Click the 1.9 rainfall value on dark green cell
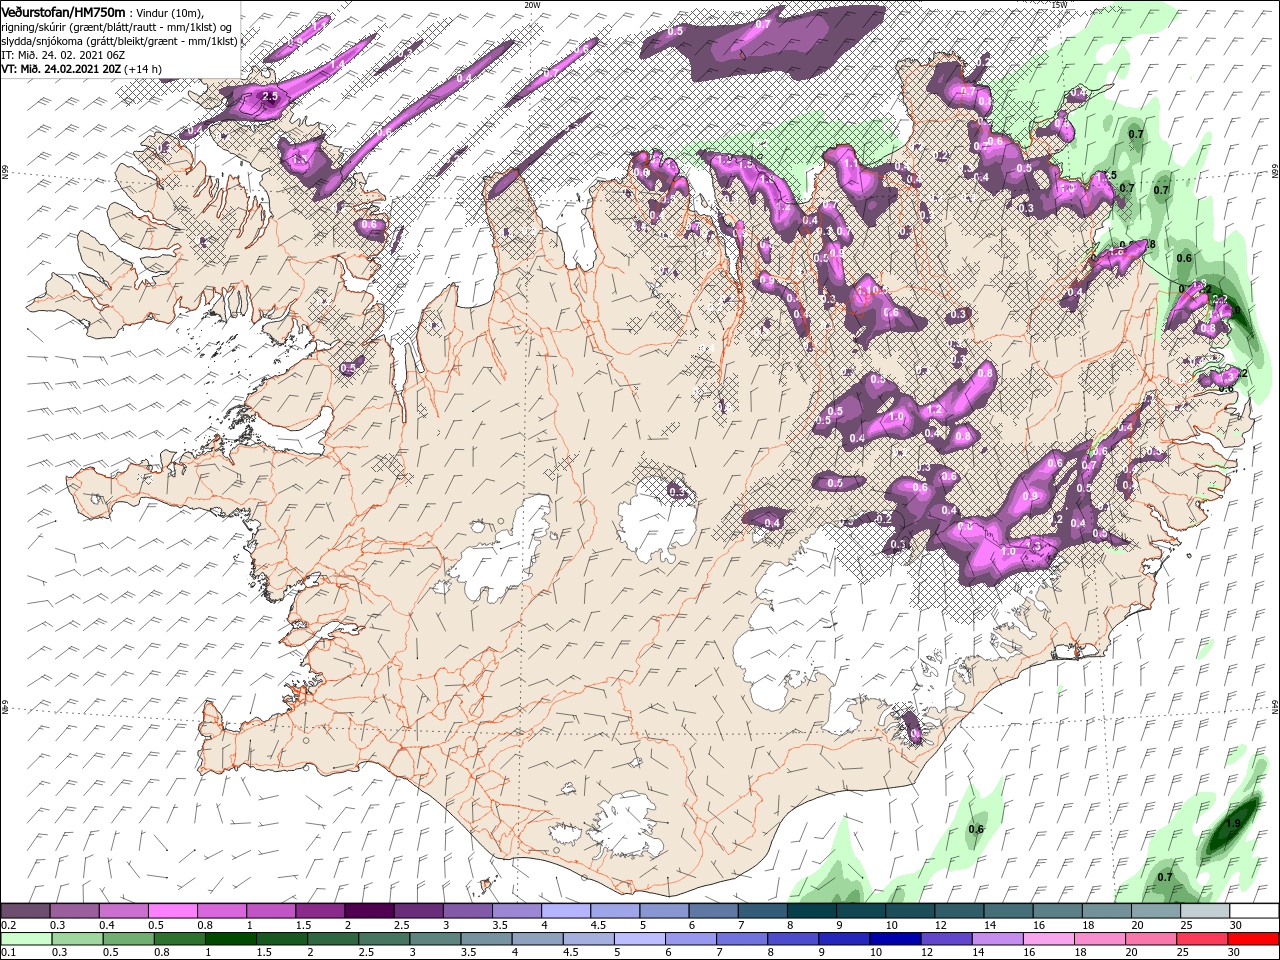Image resolution: width=1280 pixels, height=960 pixels. click(x=1233, y=824)
